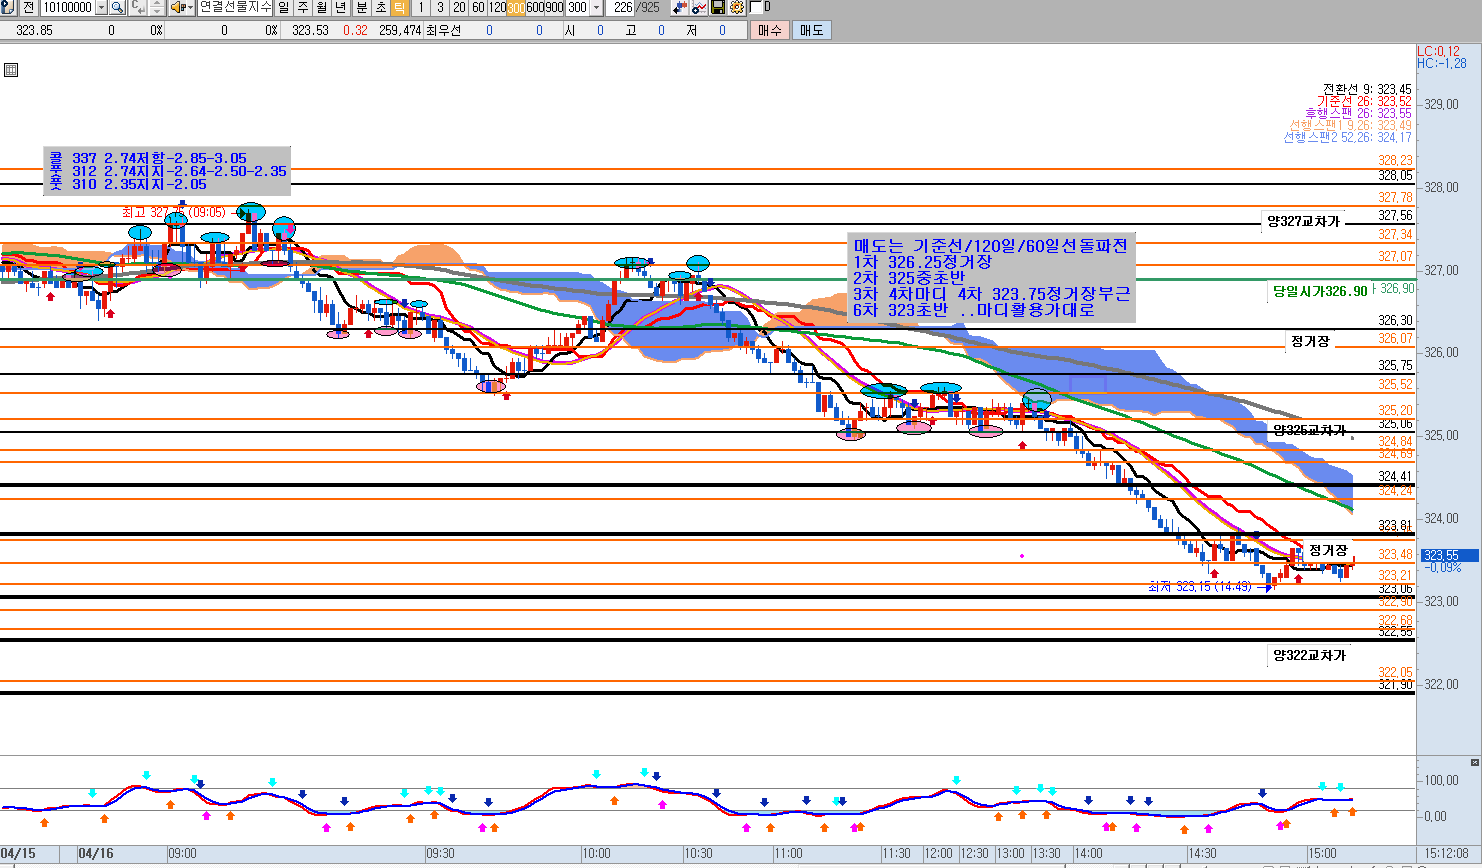Image resolution: width=1482 pixels, height=868 pixels.
Task: Click the magnifier search icon beside code 10100000
Action: pyautogui.click(x=117, y=8)
